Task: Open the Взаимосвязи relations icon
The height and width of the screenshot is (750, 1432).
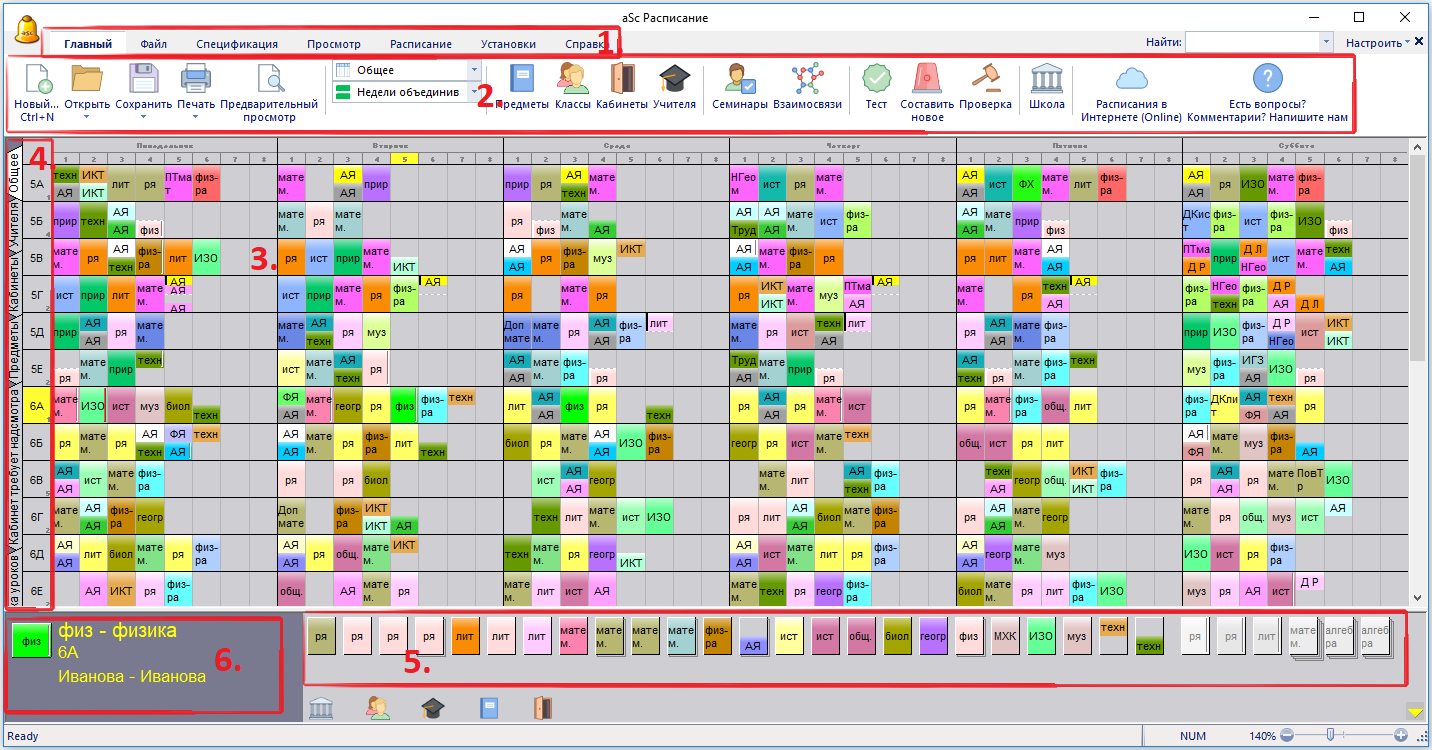Action: 806,80
